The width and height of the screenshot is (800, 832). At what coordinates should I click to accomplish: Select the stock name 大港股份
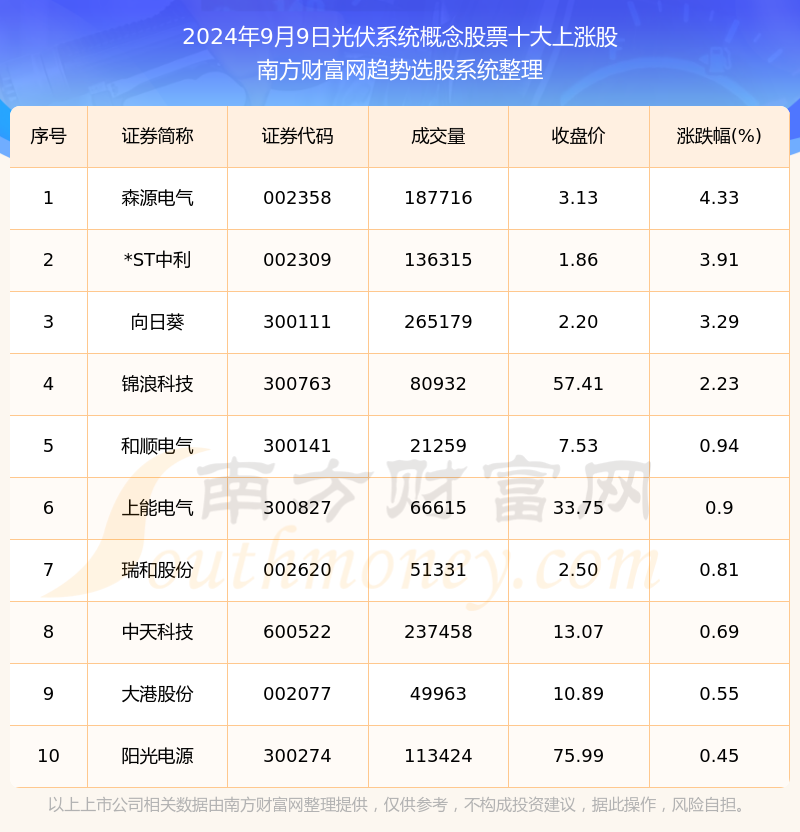click(x=157, y=694)
